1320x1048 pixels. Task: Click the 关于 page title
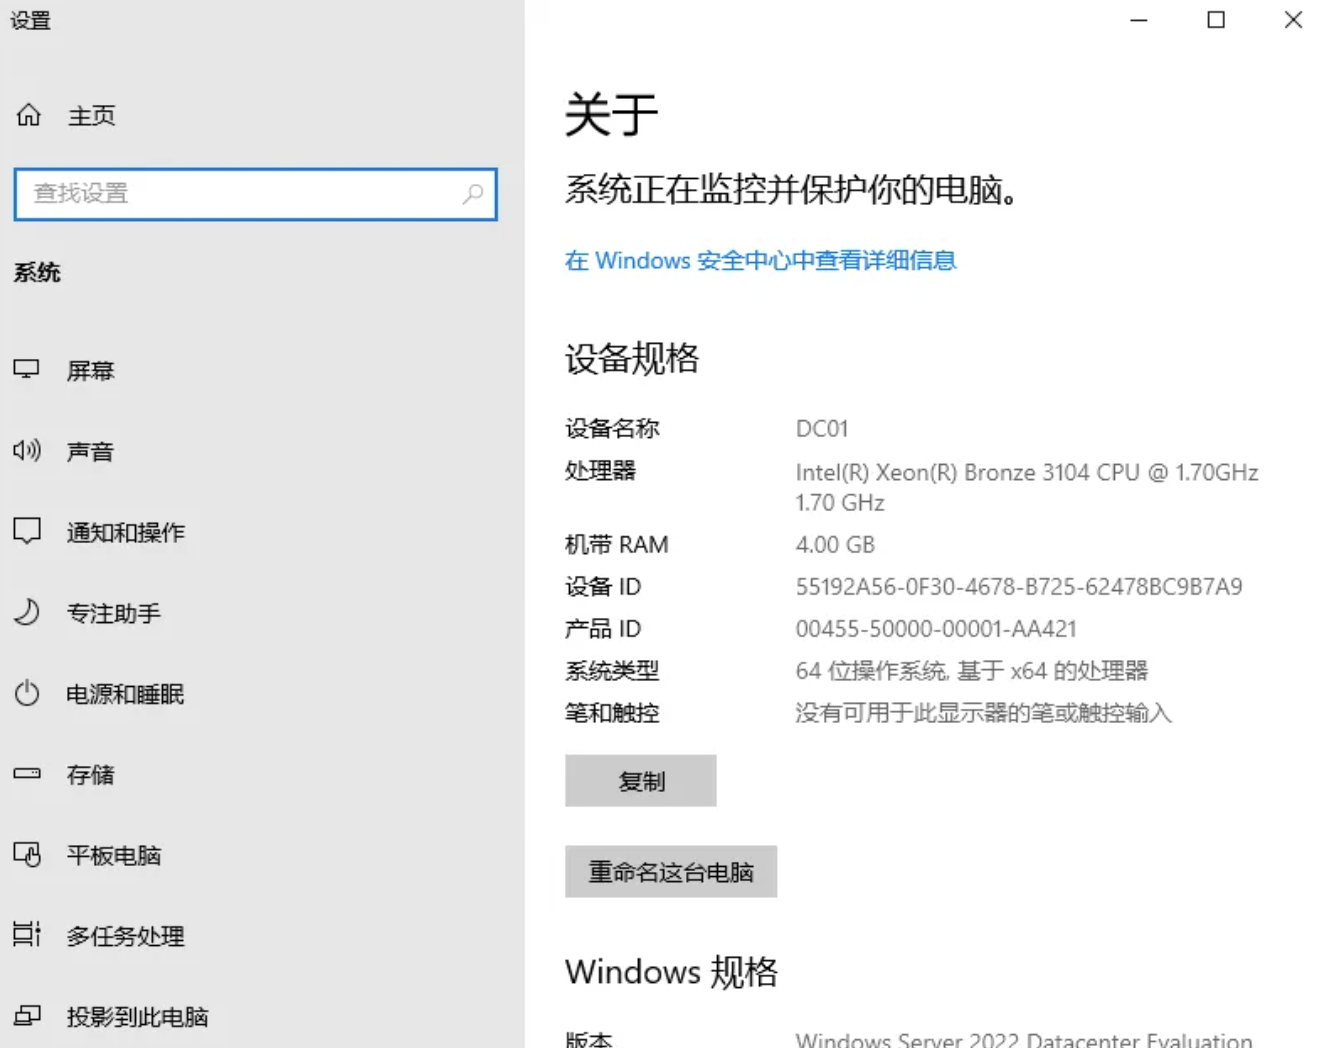tap(611, 114)
